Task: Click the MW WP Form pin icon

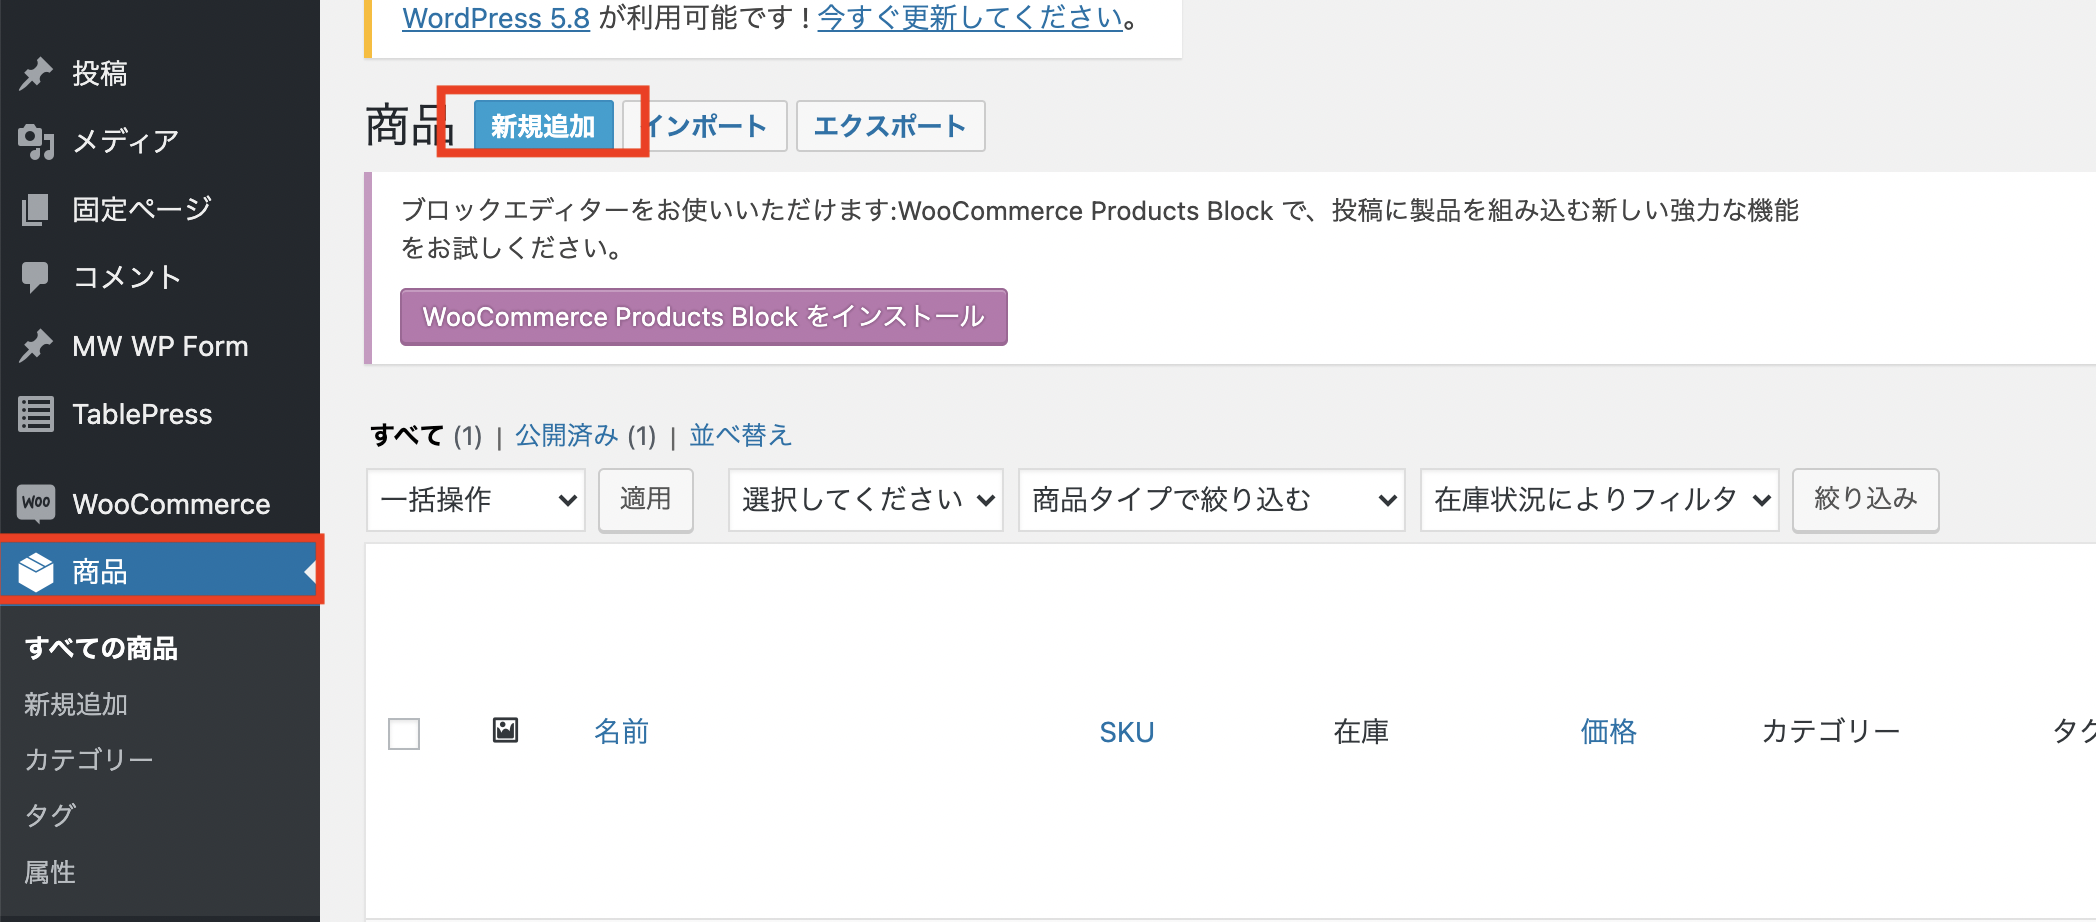Action: pos(36,346)
